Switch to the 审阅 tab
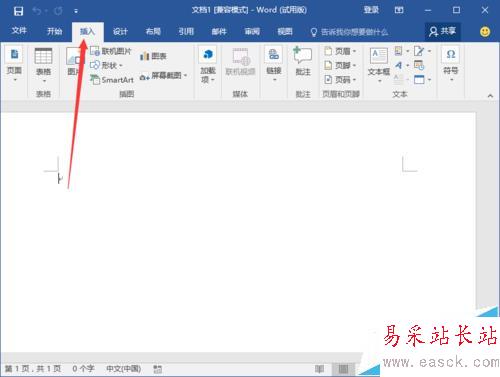The height and width of the screenshot is (377, 500). 252,32
